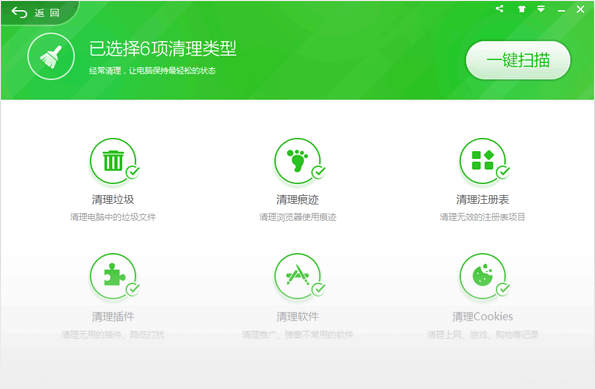Uncheck the checkmark on 清理软件

318,290
